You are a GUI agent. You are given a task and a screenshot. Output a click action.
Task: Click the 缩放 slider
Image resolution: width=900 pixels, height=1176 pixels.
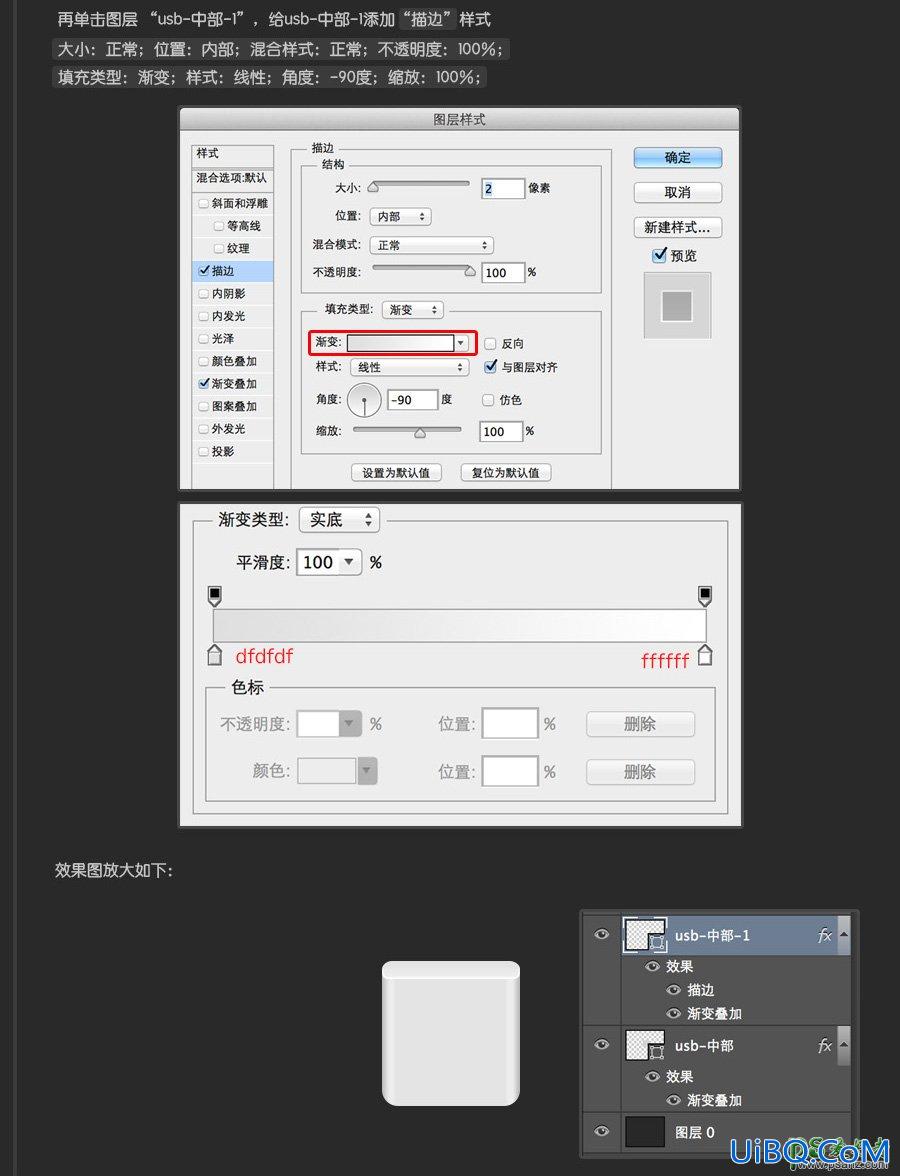pyautogui.click(x=407, y=431)
